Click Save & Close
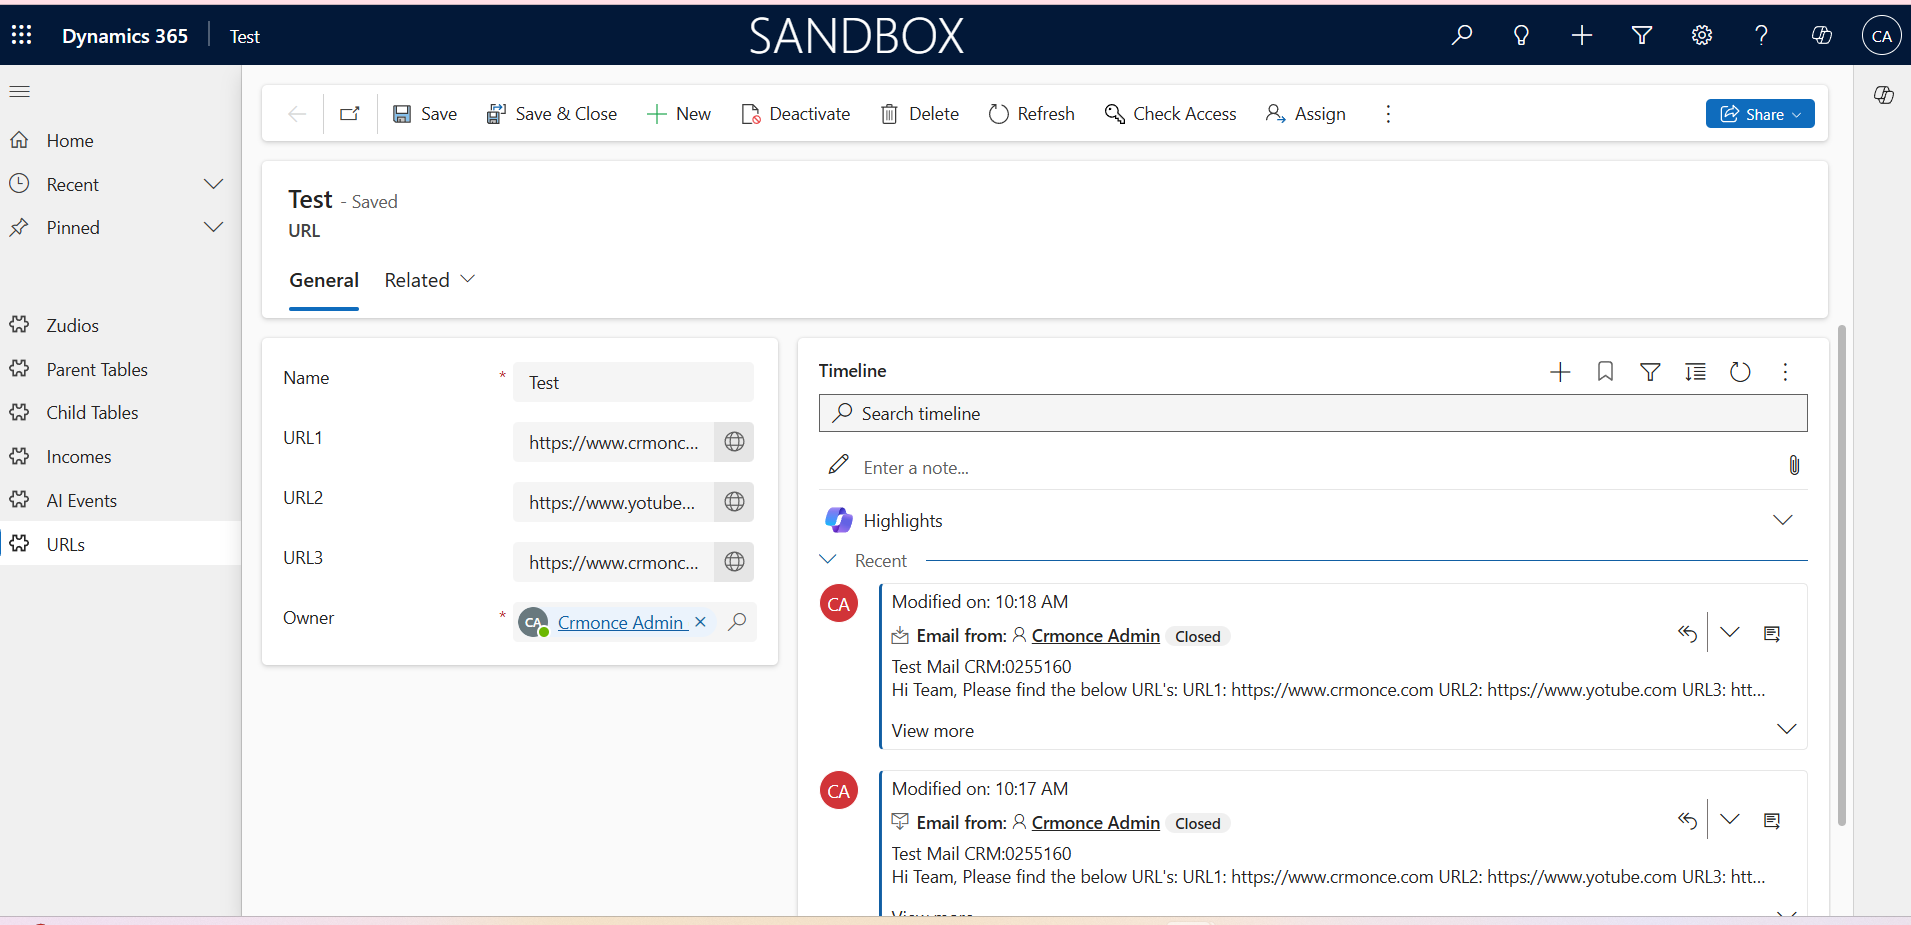 point(552,114)
